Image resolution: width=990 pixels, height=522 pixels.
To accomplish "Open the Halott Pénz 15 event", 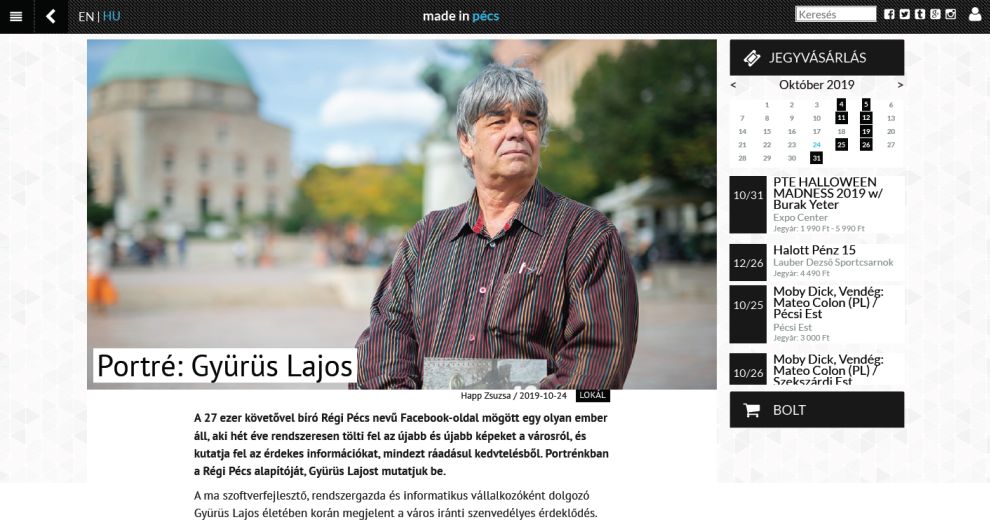I will [x=814, y=250].
